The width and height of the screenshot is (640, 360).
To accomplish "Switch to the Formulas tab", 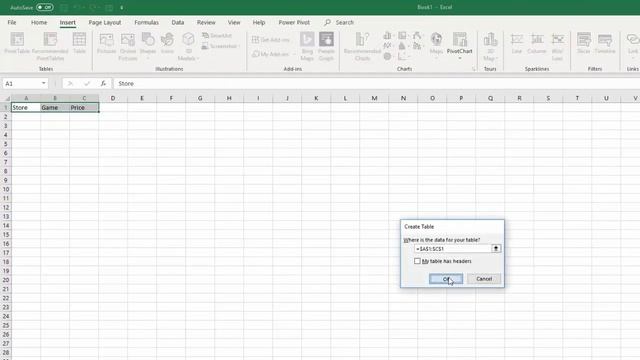I will tap(147, 22).
